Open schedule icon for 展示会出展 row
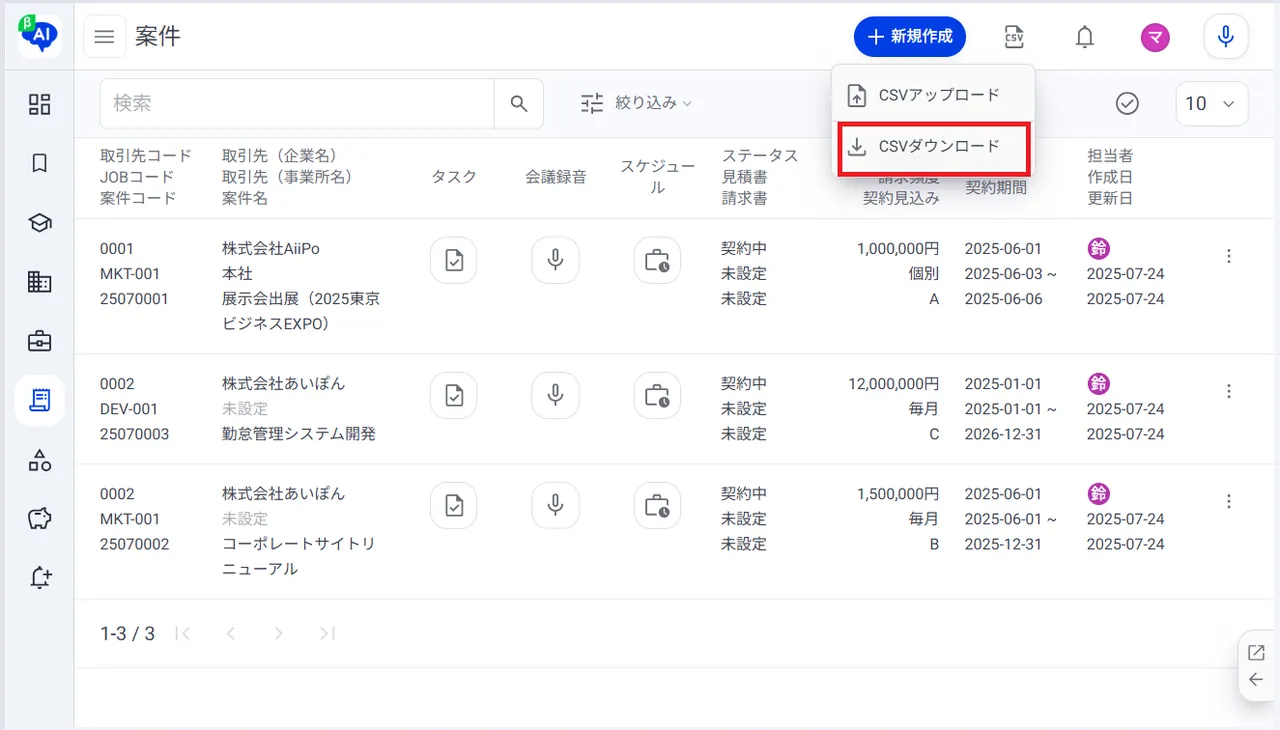Viewport: 1280px width, 730px height. click(x=657, y=261)
